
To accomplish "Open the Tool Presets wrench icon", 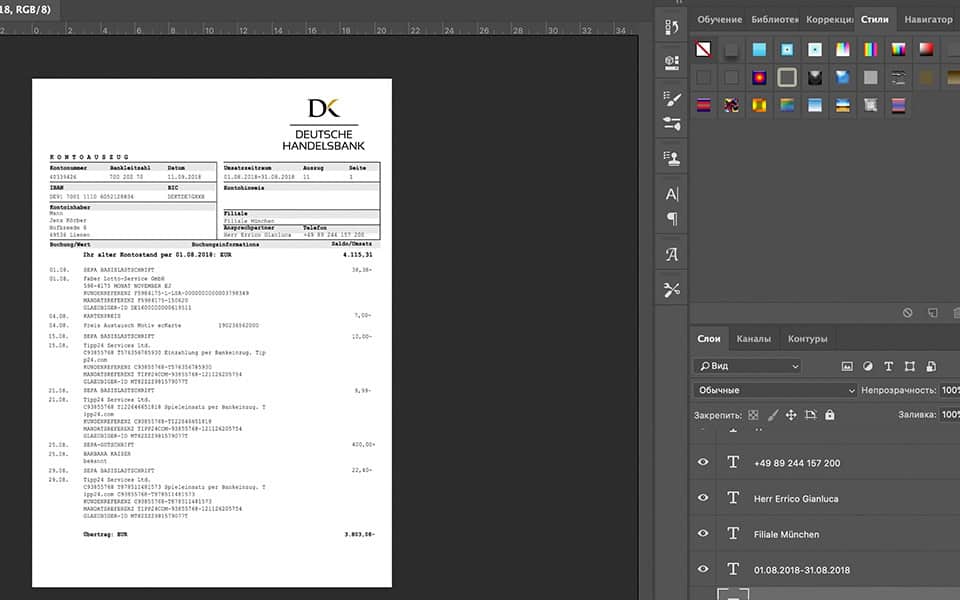I will (x=672, y=289).
